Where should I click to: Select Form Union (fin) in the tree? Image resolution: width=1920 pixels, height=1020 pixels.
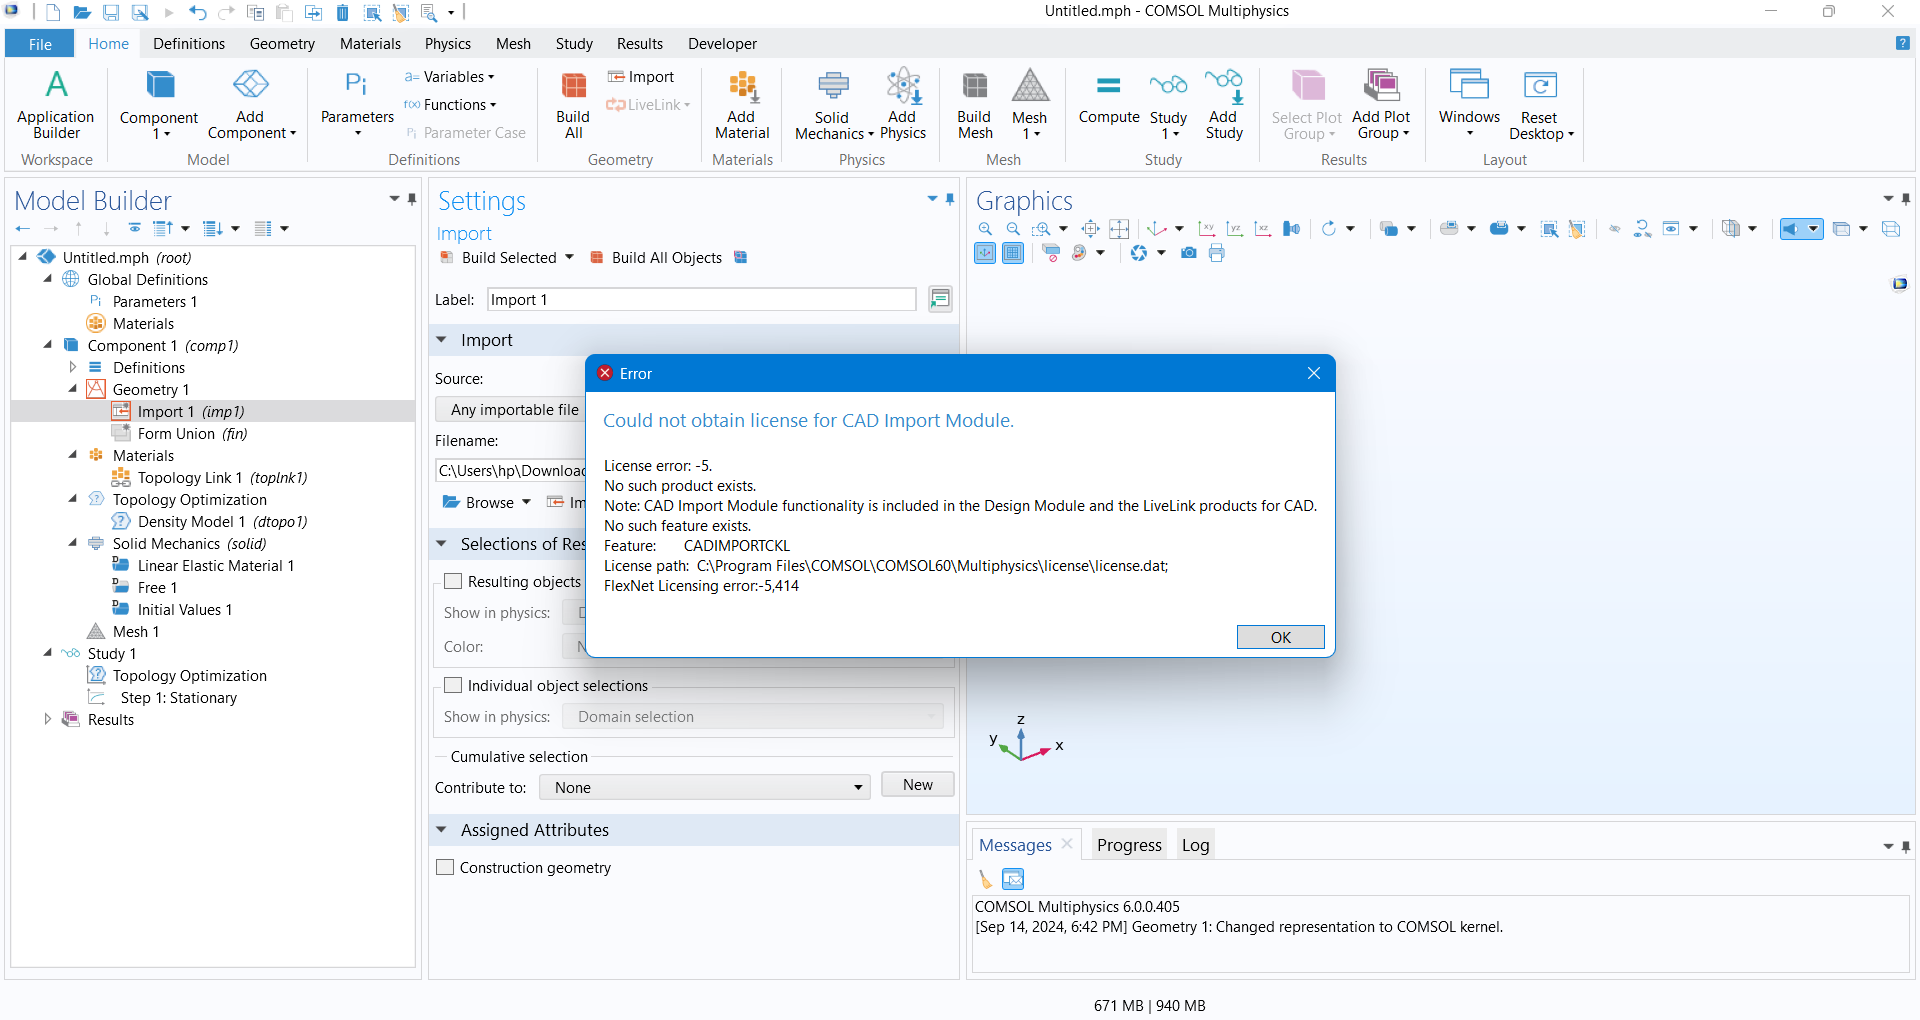pyautogui.click(x=179, y=433)
